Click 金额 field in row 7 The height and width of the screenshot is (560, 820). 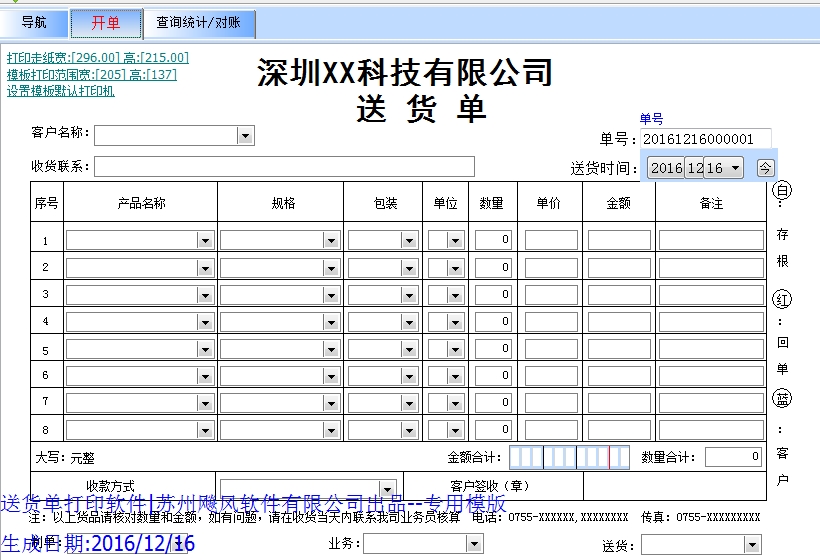point(619,403)
